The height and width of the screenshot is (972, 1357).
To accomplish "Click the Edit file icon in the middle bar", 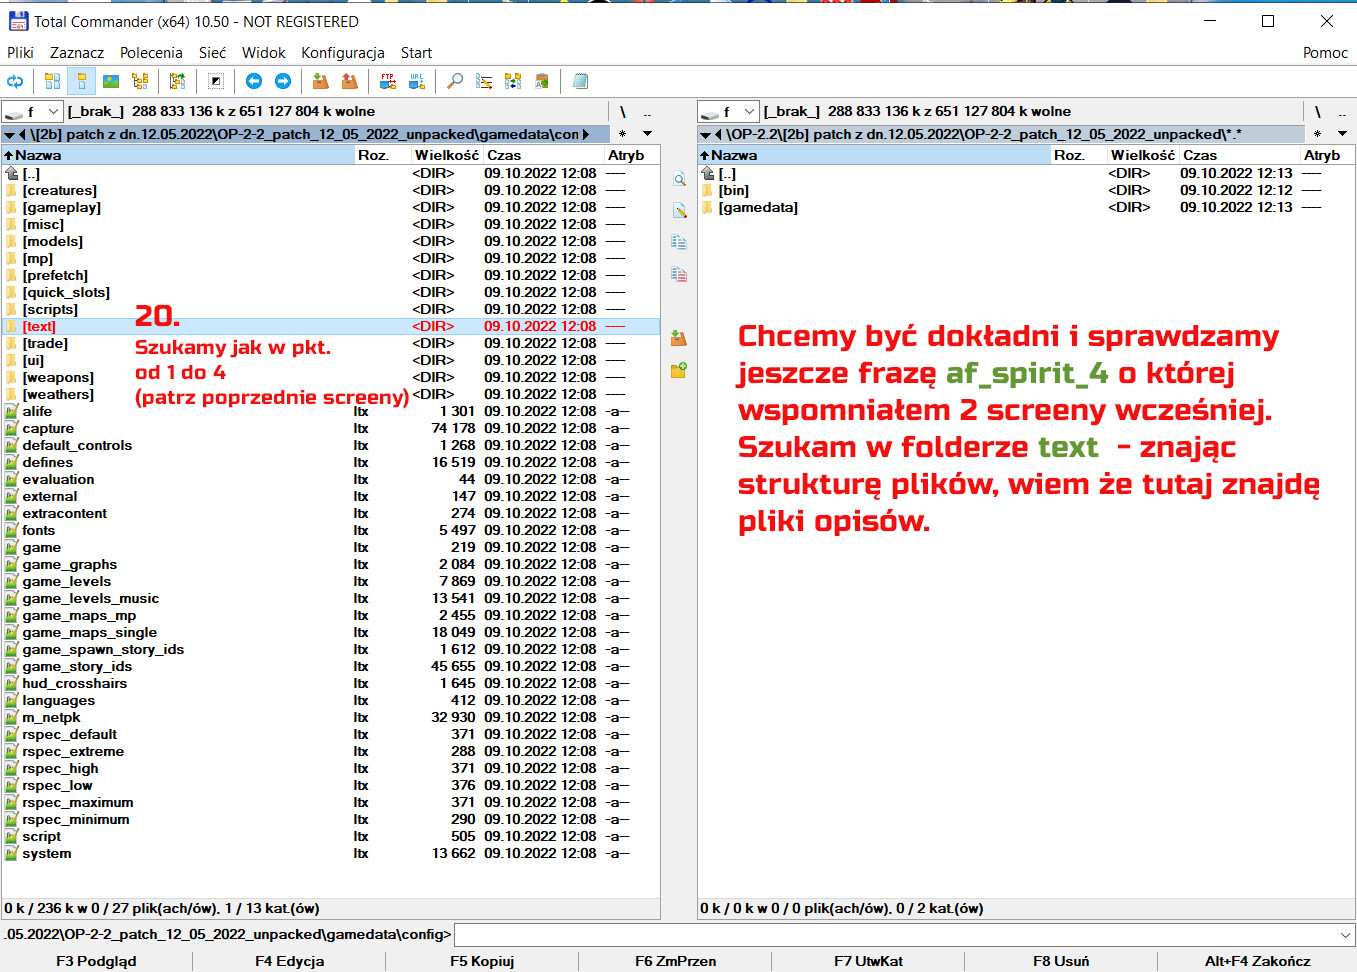I will [679, 211].
